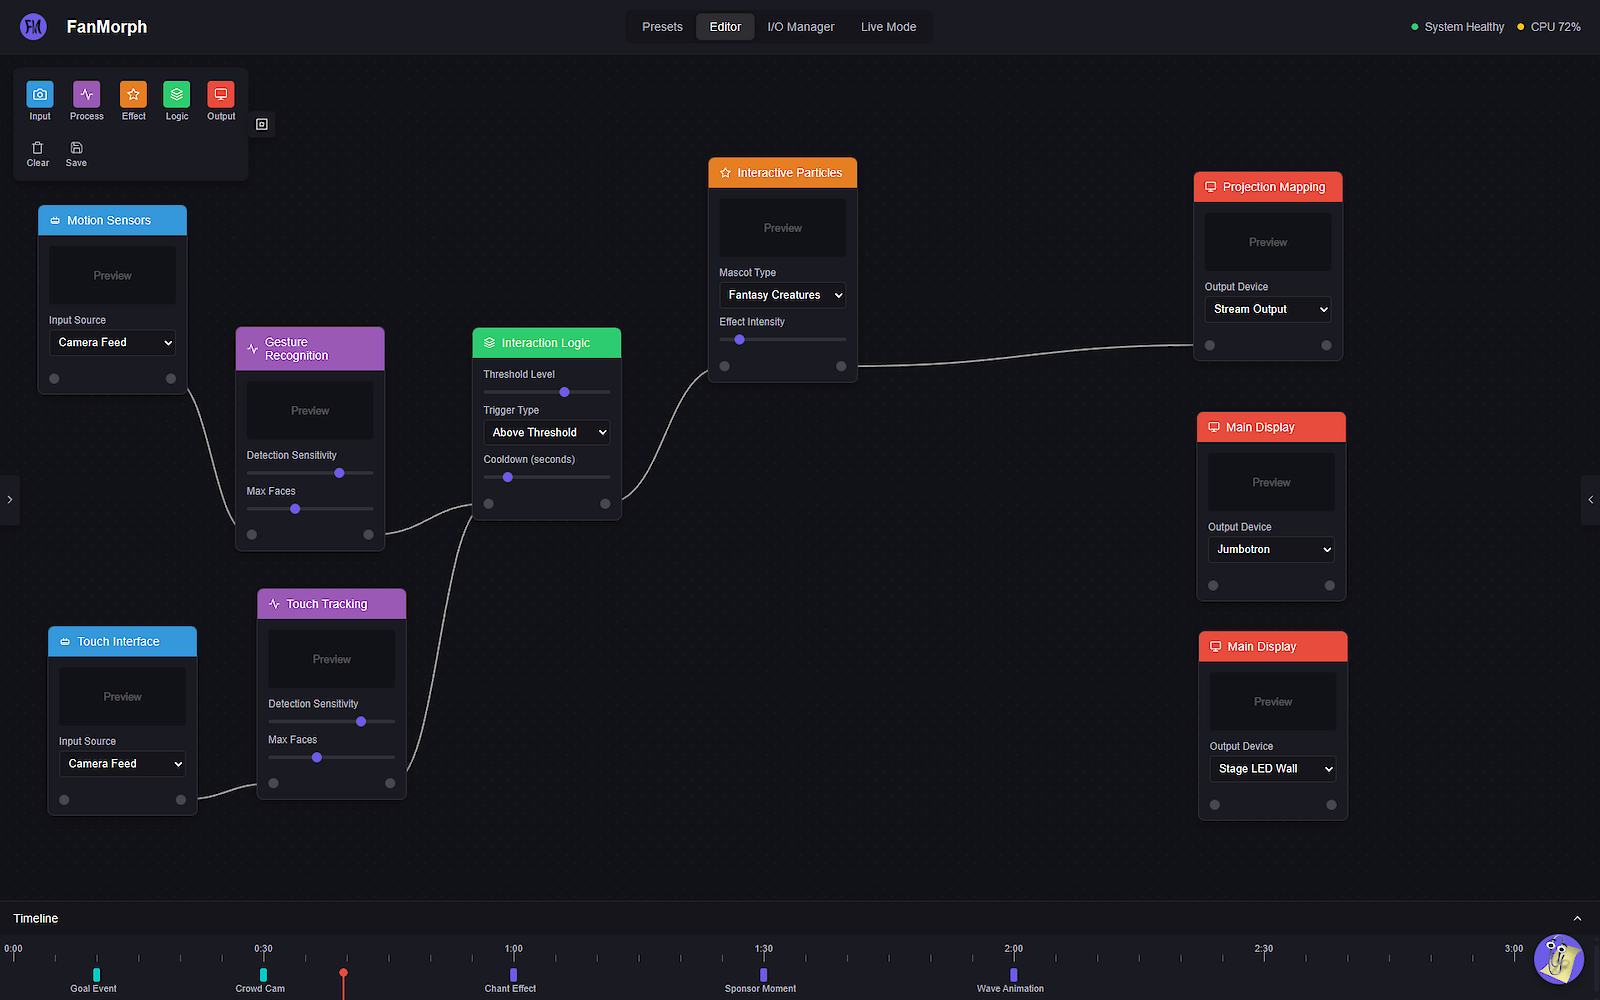
Task: Expand the right side panel
Action: click(1590, 499)
